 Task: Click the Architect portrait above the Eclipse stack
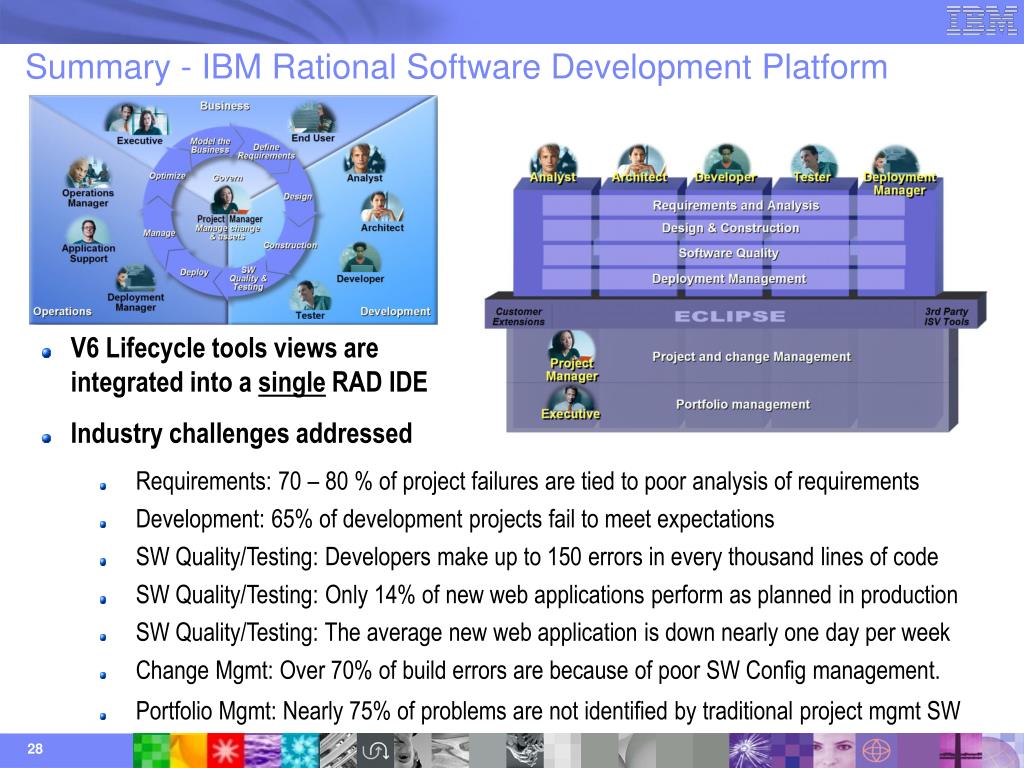[x=639, y=161]
